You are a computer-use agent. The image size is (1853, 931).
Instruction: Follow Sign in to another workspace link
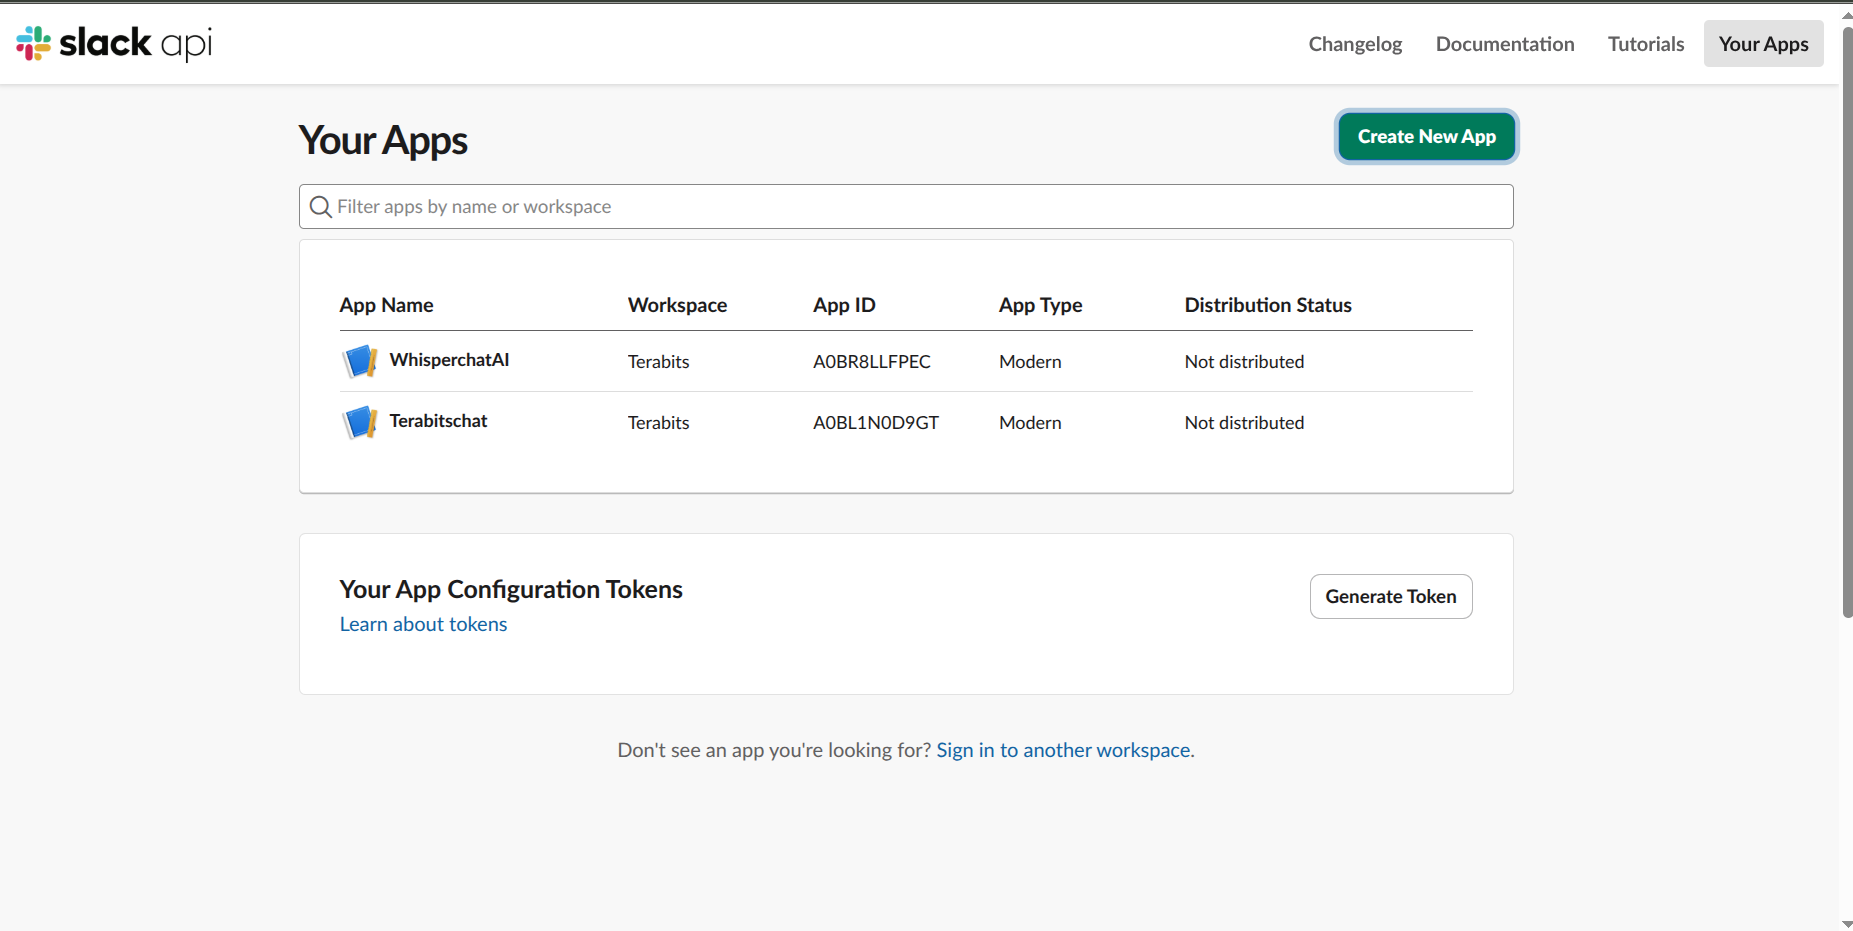tap(1063, 750)
